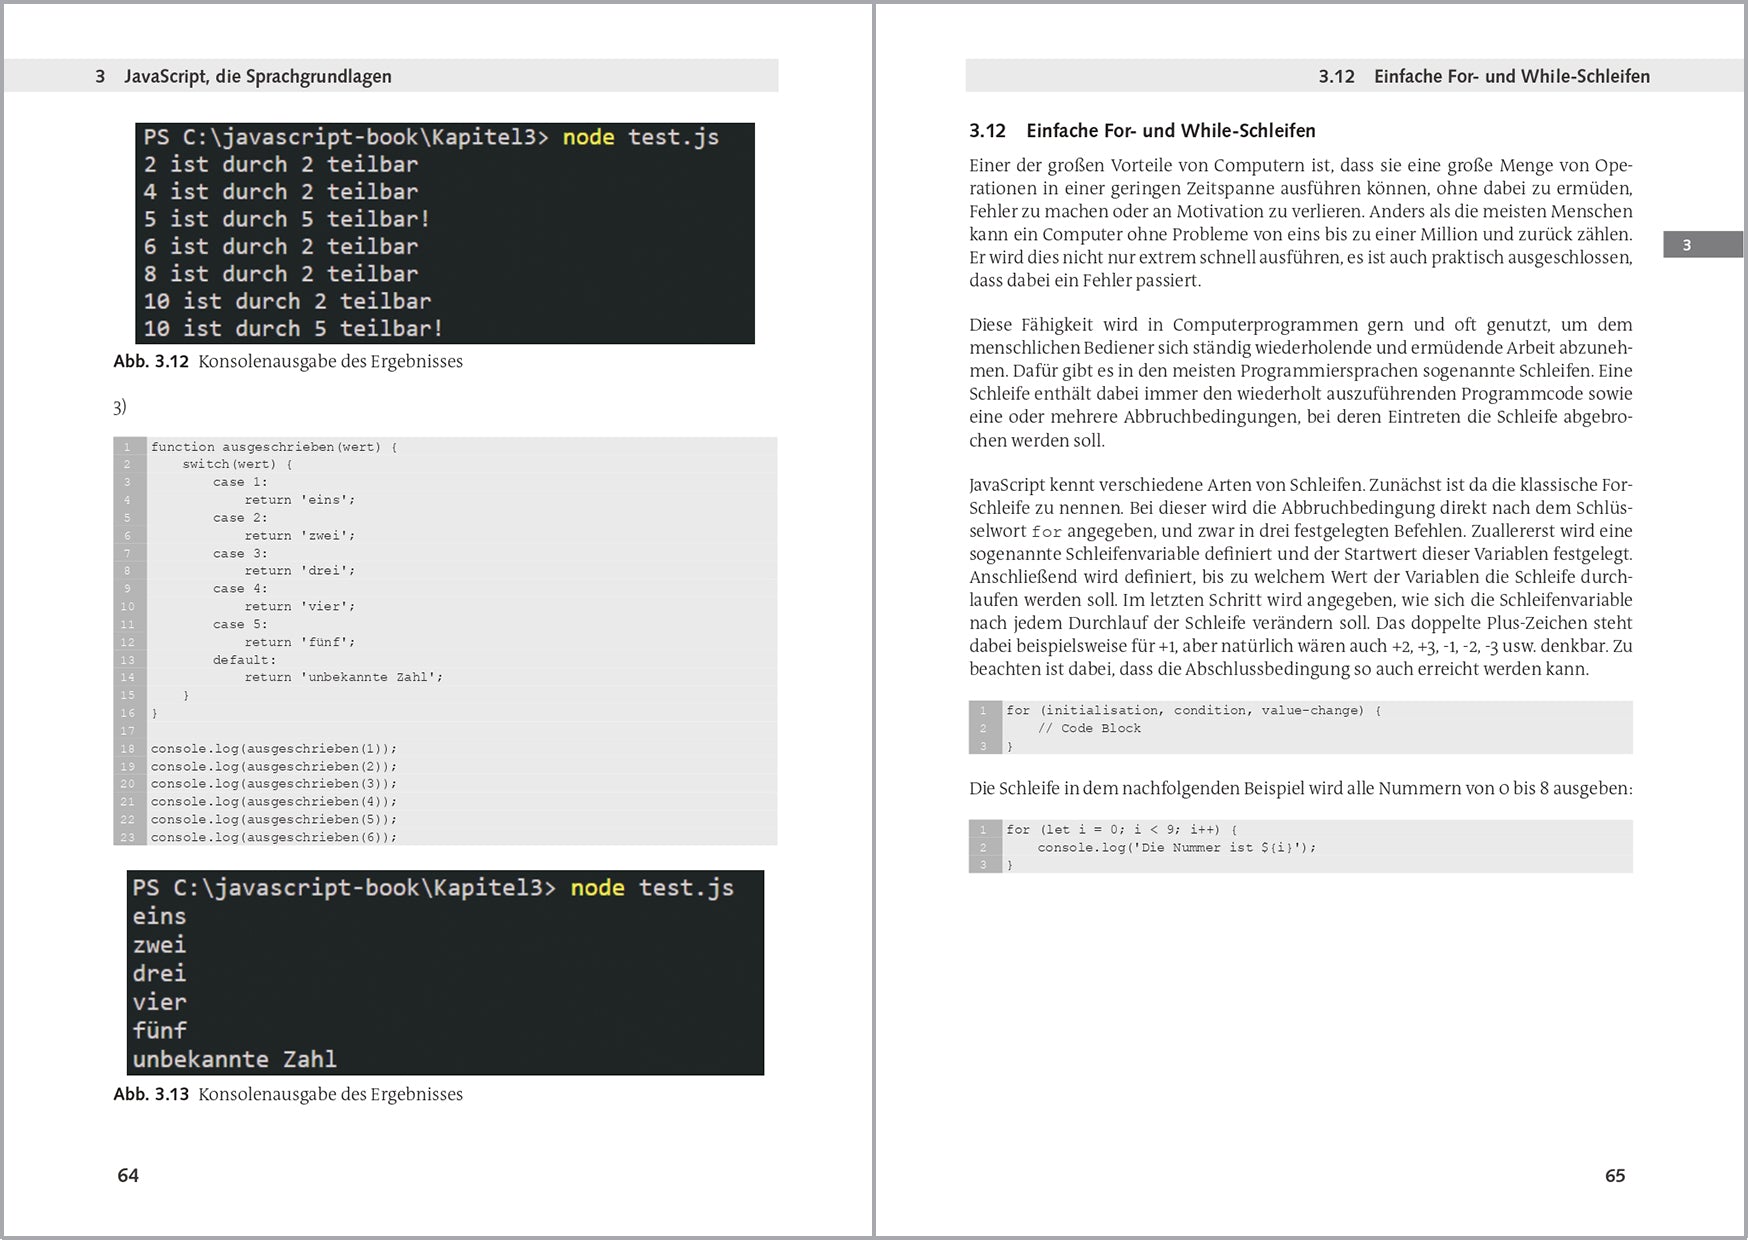Click page number 64
This screenshot has width=1748, height=1240.
(126, 1177)
